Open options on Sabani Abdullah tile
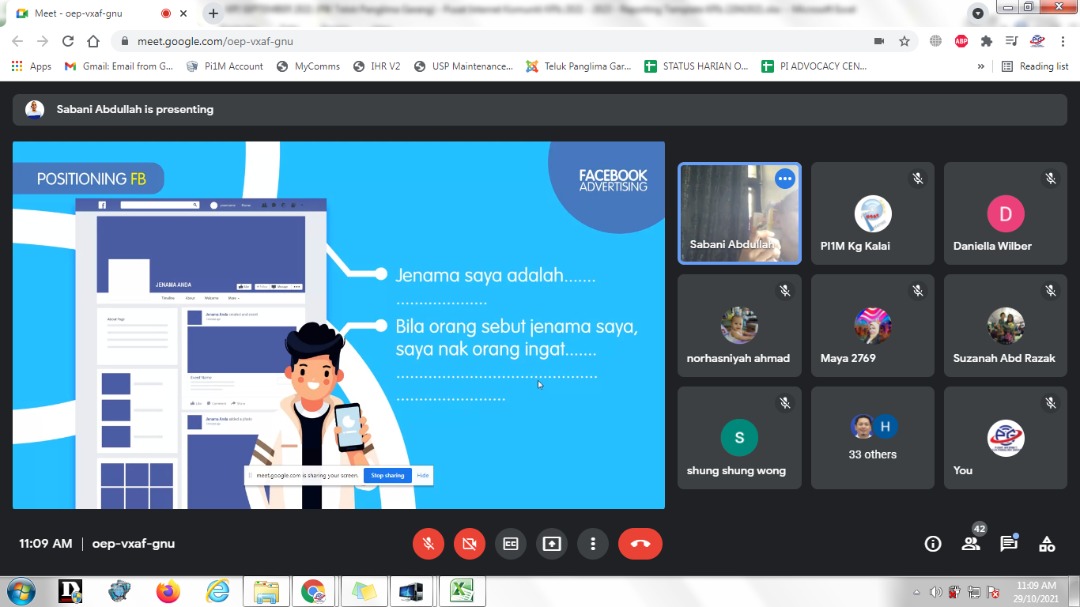The width and height of the screenshot is (1080, 607). tap(785, 178)
